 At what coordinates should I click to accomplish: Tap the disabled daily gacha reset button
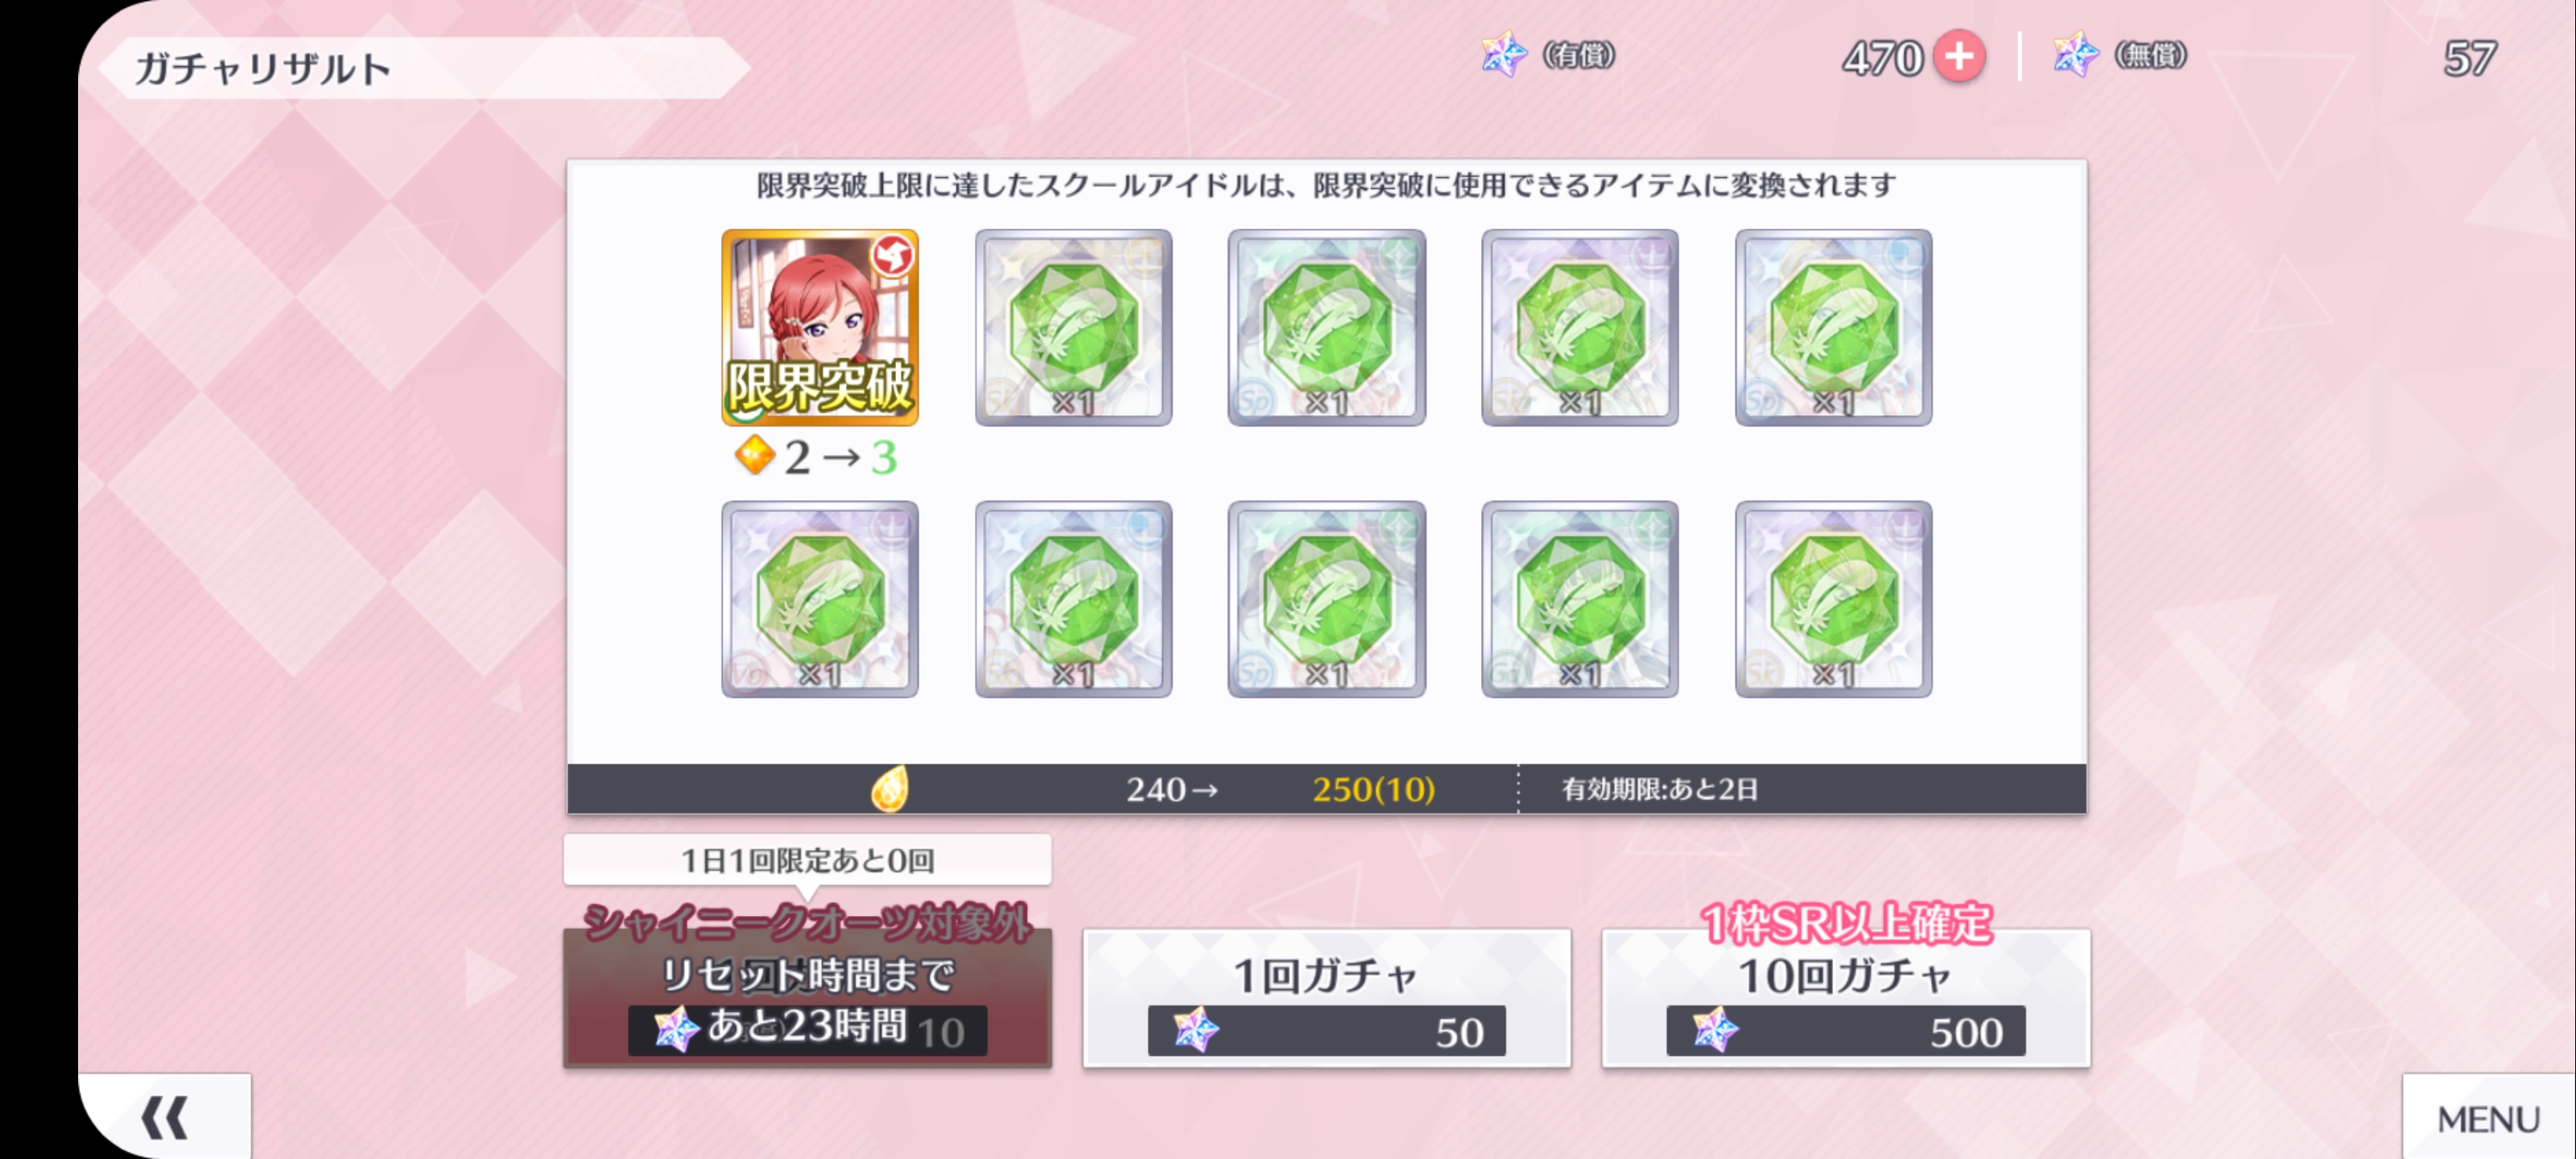pos(807,998)
